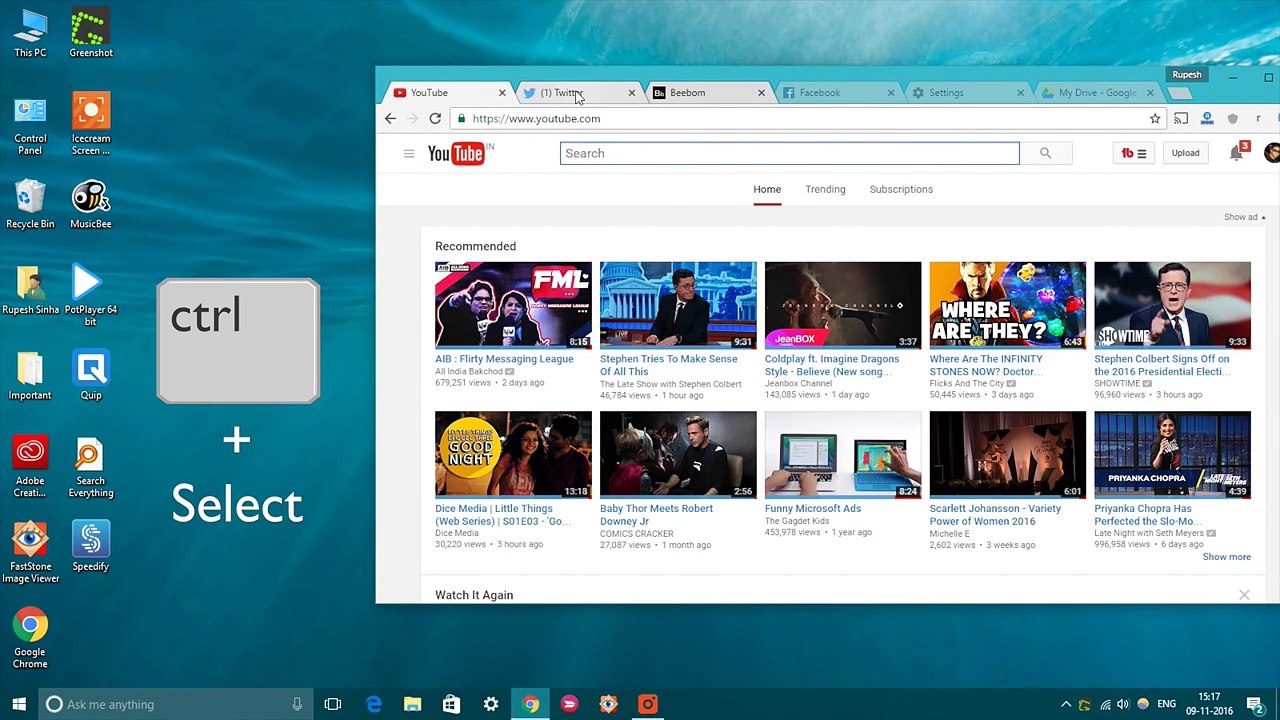Open the Rupesh profile switcher

pyautogui.click(x=1187, y=75)
